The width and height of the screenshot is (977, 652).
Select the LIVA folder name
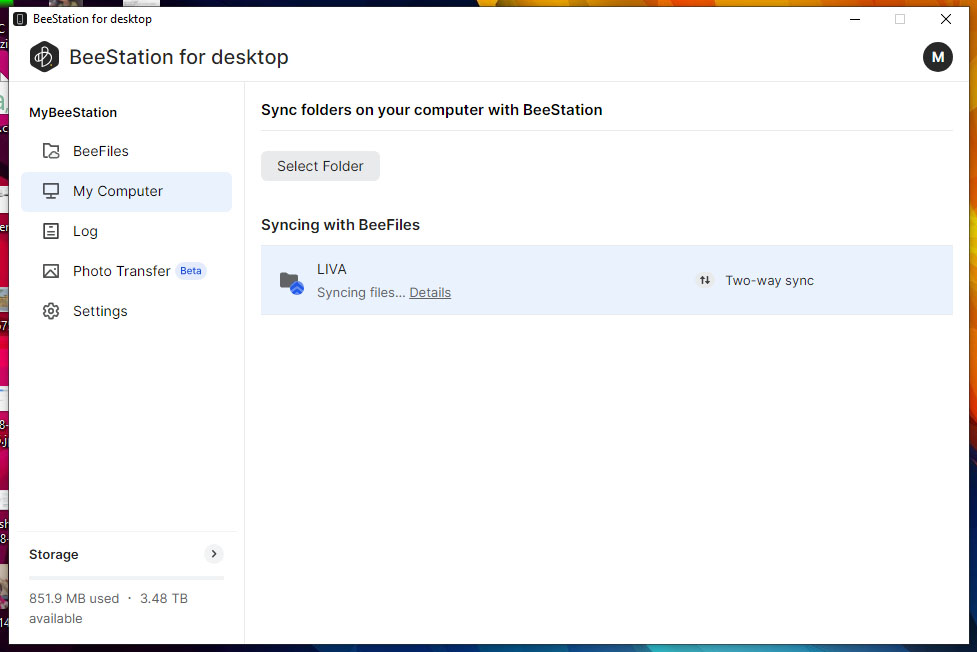tap(332, 269)
